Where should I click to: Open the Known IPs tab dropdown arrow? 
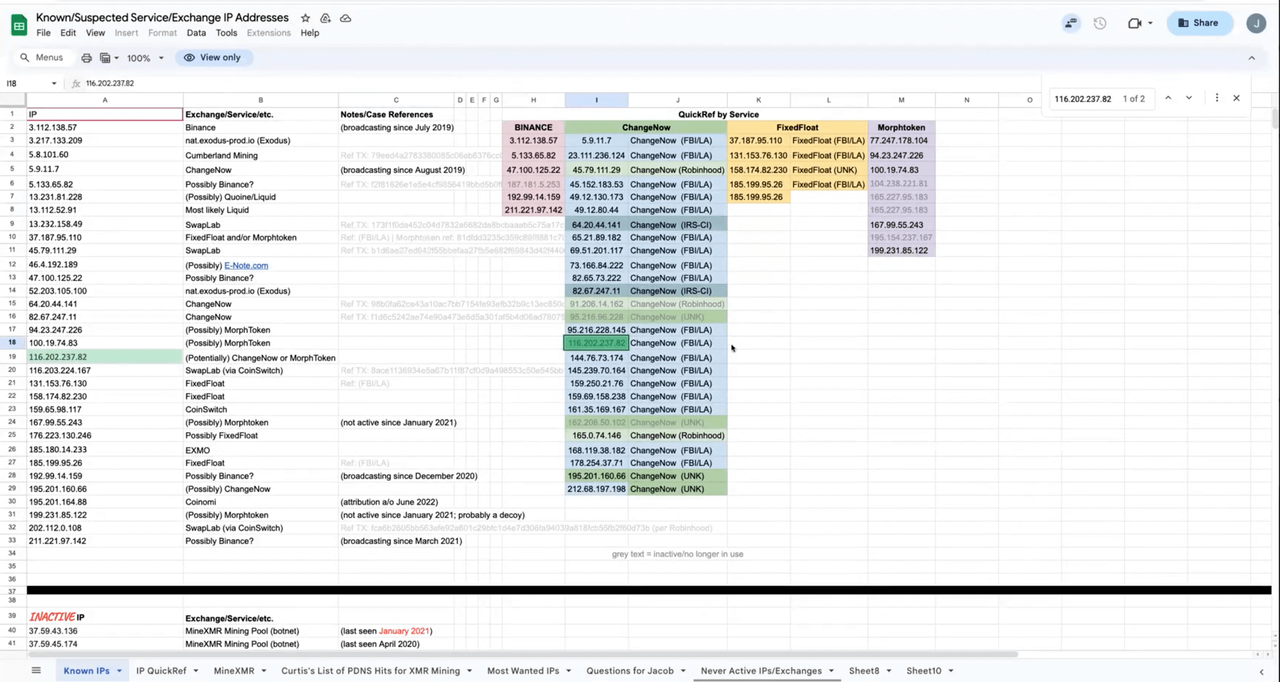coord(119,671)
